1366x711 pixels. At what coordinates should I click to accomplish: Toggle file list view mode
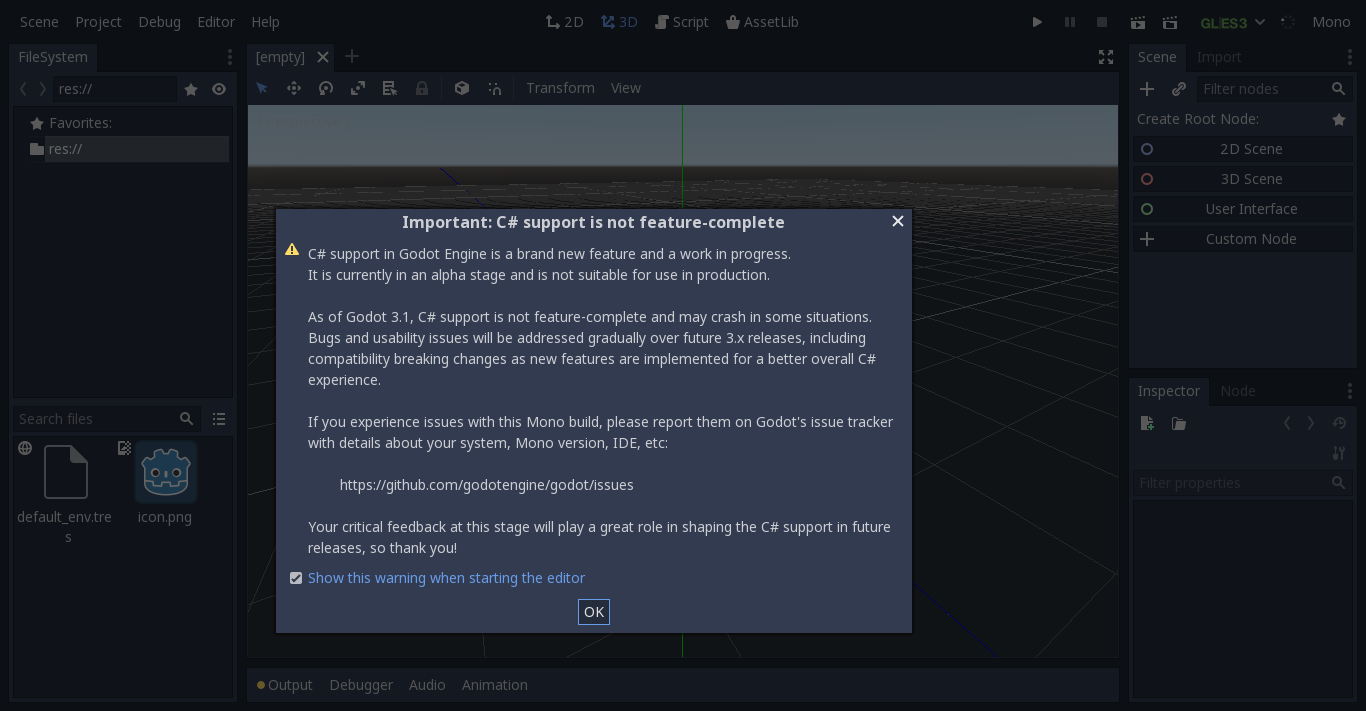point(219,419)
